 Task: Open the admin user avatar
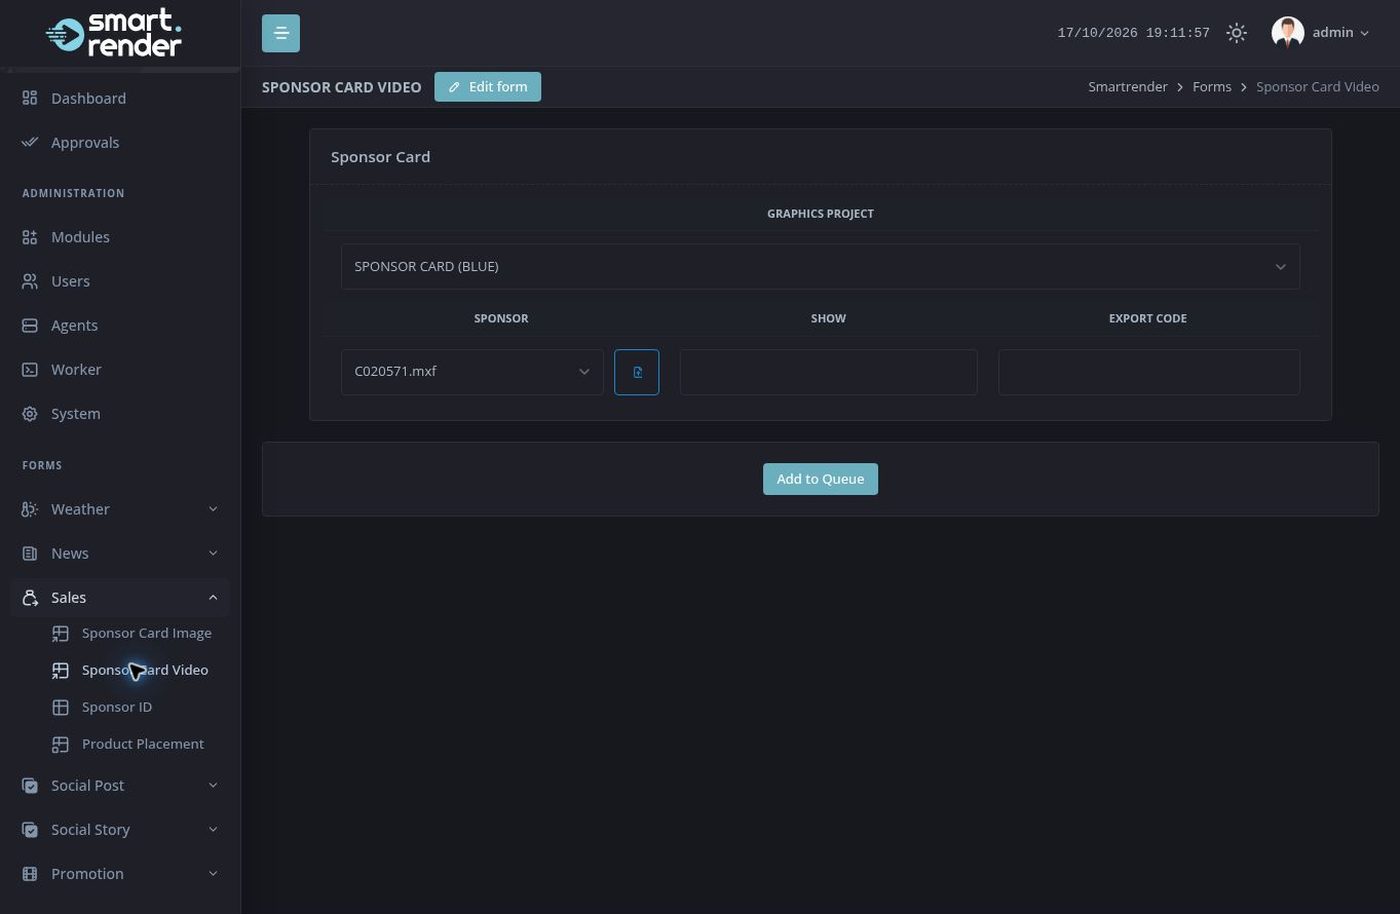coord(1287,33)
